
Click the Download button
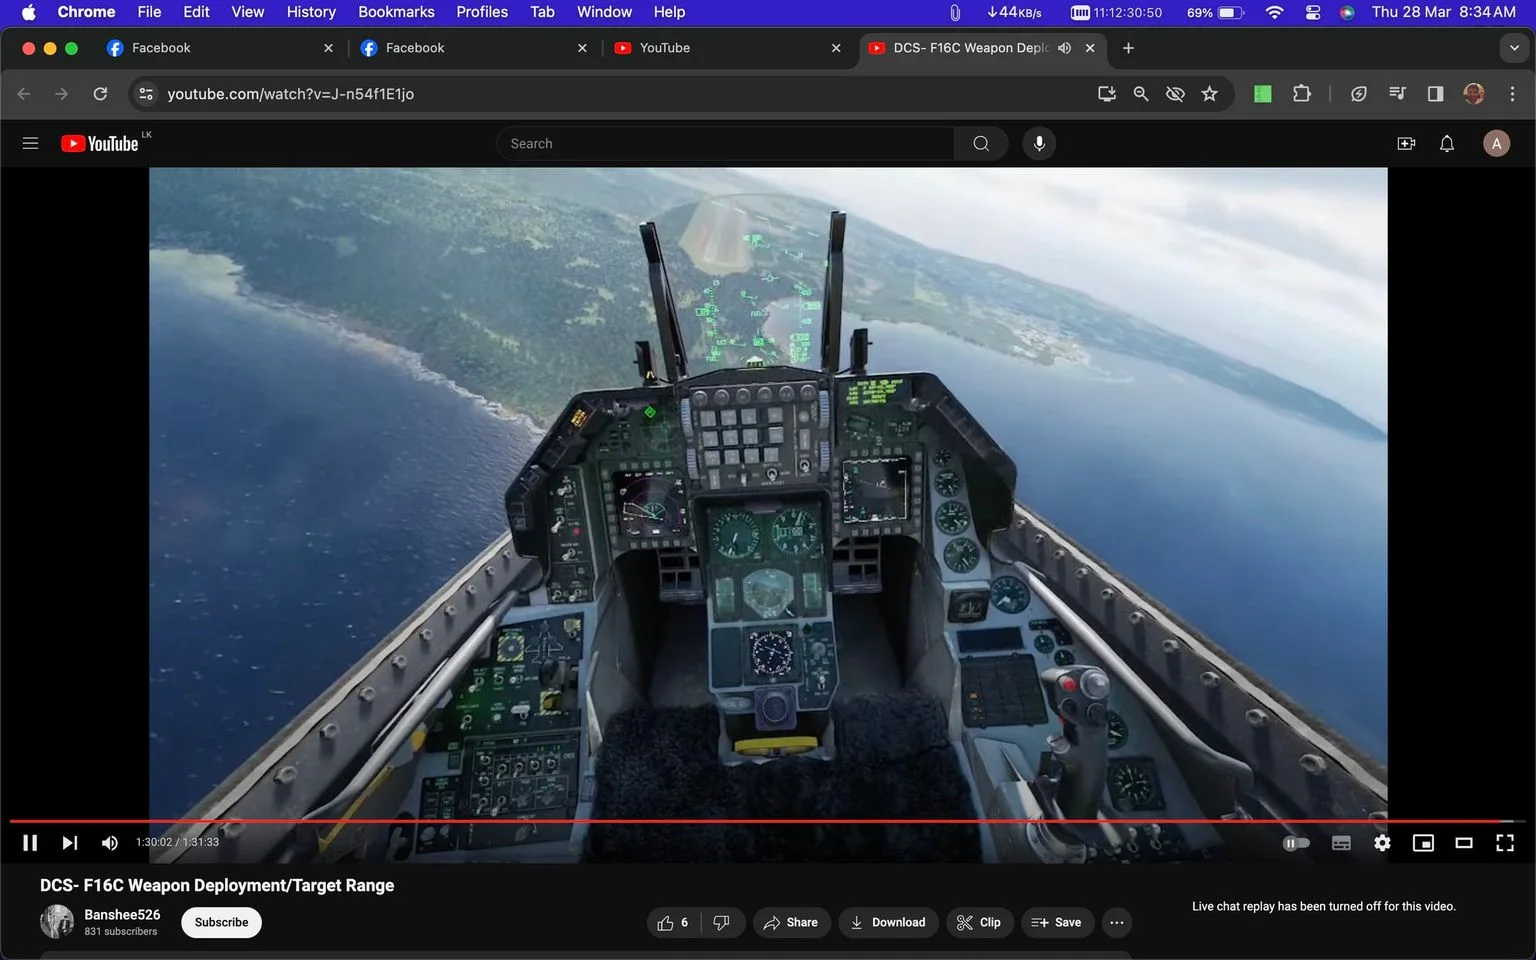(888, 922)
